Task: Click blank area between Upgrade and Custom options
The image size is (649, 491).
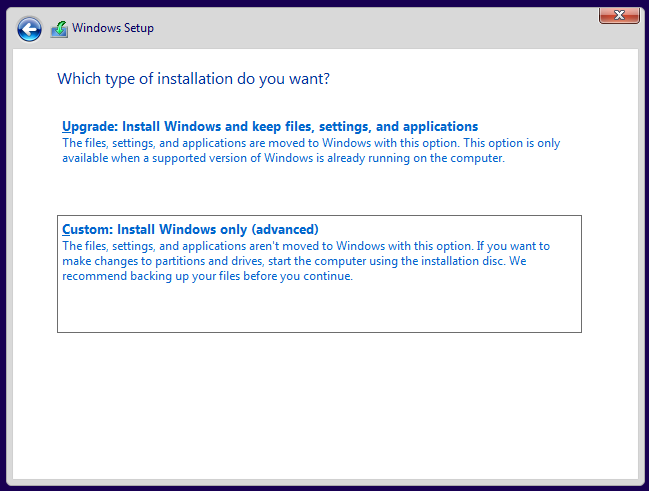Action: pos(320,192)
